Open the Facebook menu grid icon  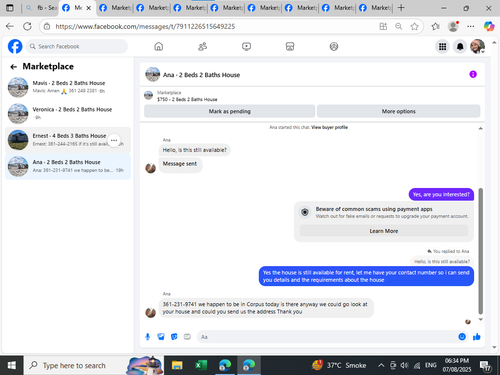(442, 47)
